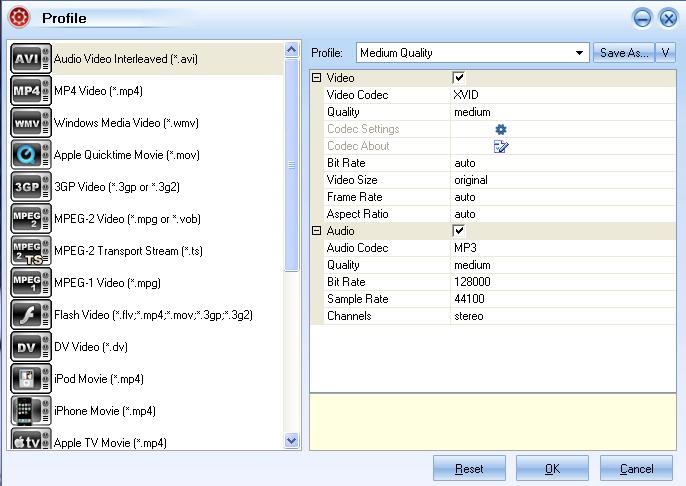
Task: Select MPEG-1 Video (*.mpg) label
Action: click(x=107, y=283)
